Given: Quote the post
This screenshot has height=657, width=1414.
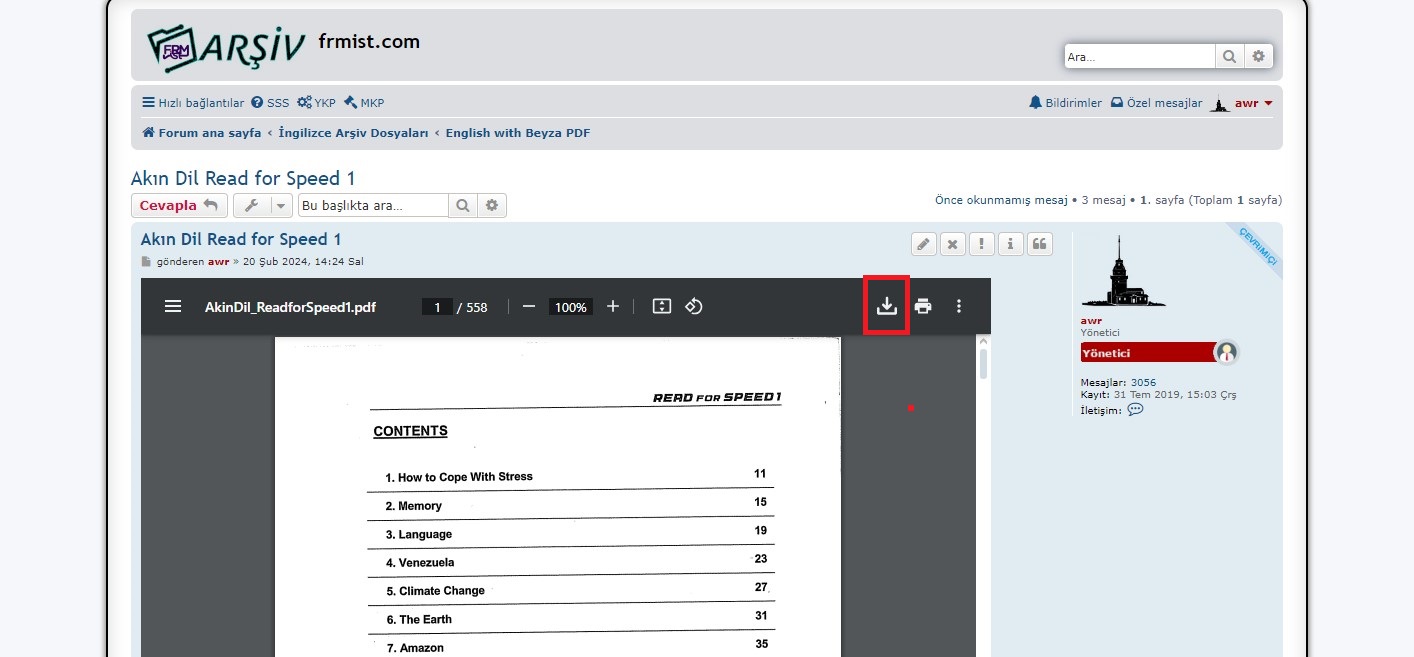Looking at the screenshot, I should [1040, 244].
